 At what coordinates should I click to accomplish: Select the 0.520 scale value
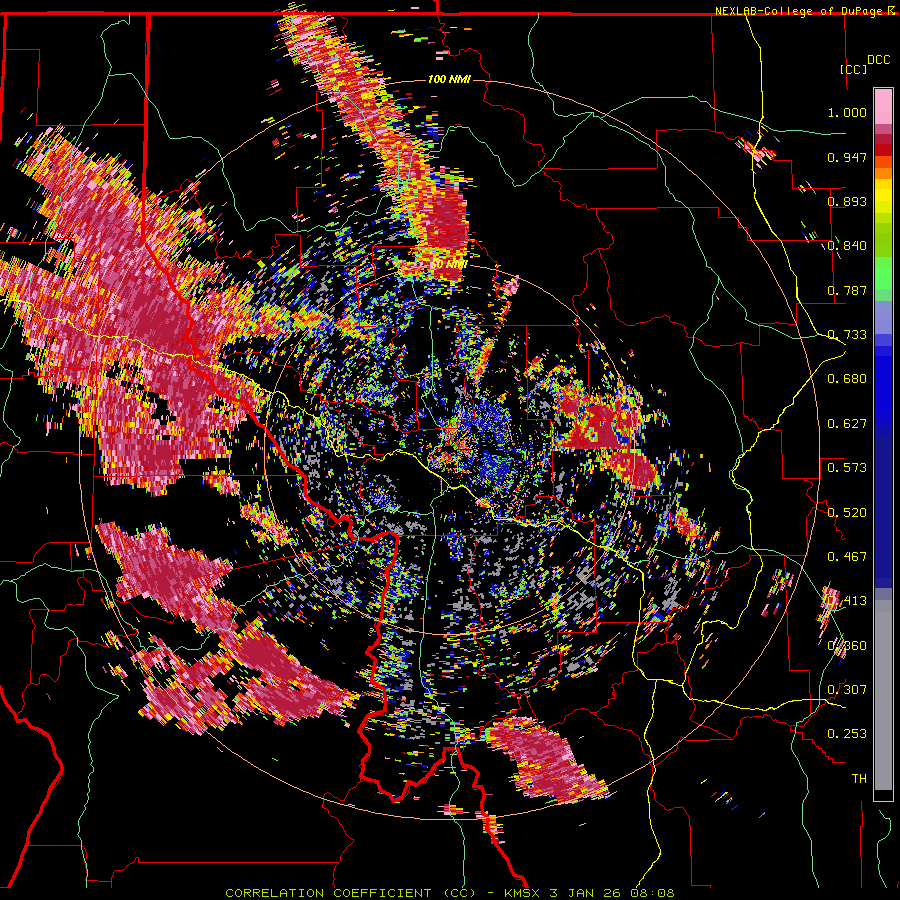pyautogui.click(x=847, y=513)
